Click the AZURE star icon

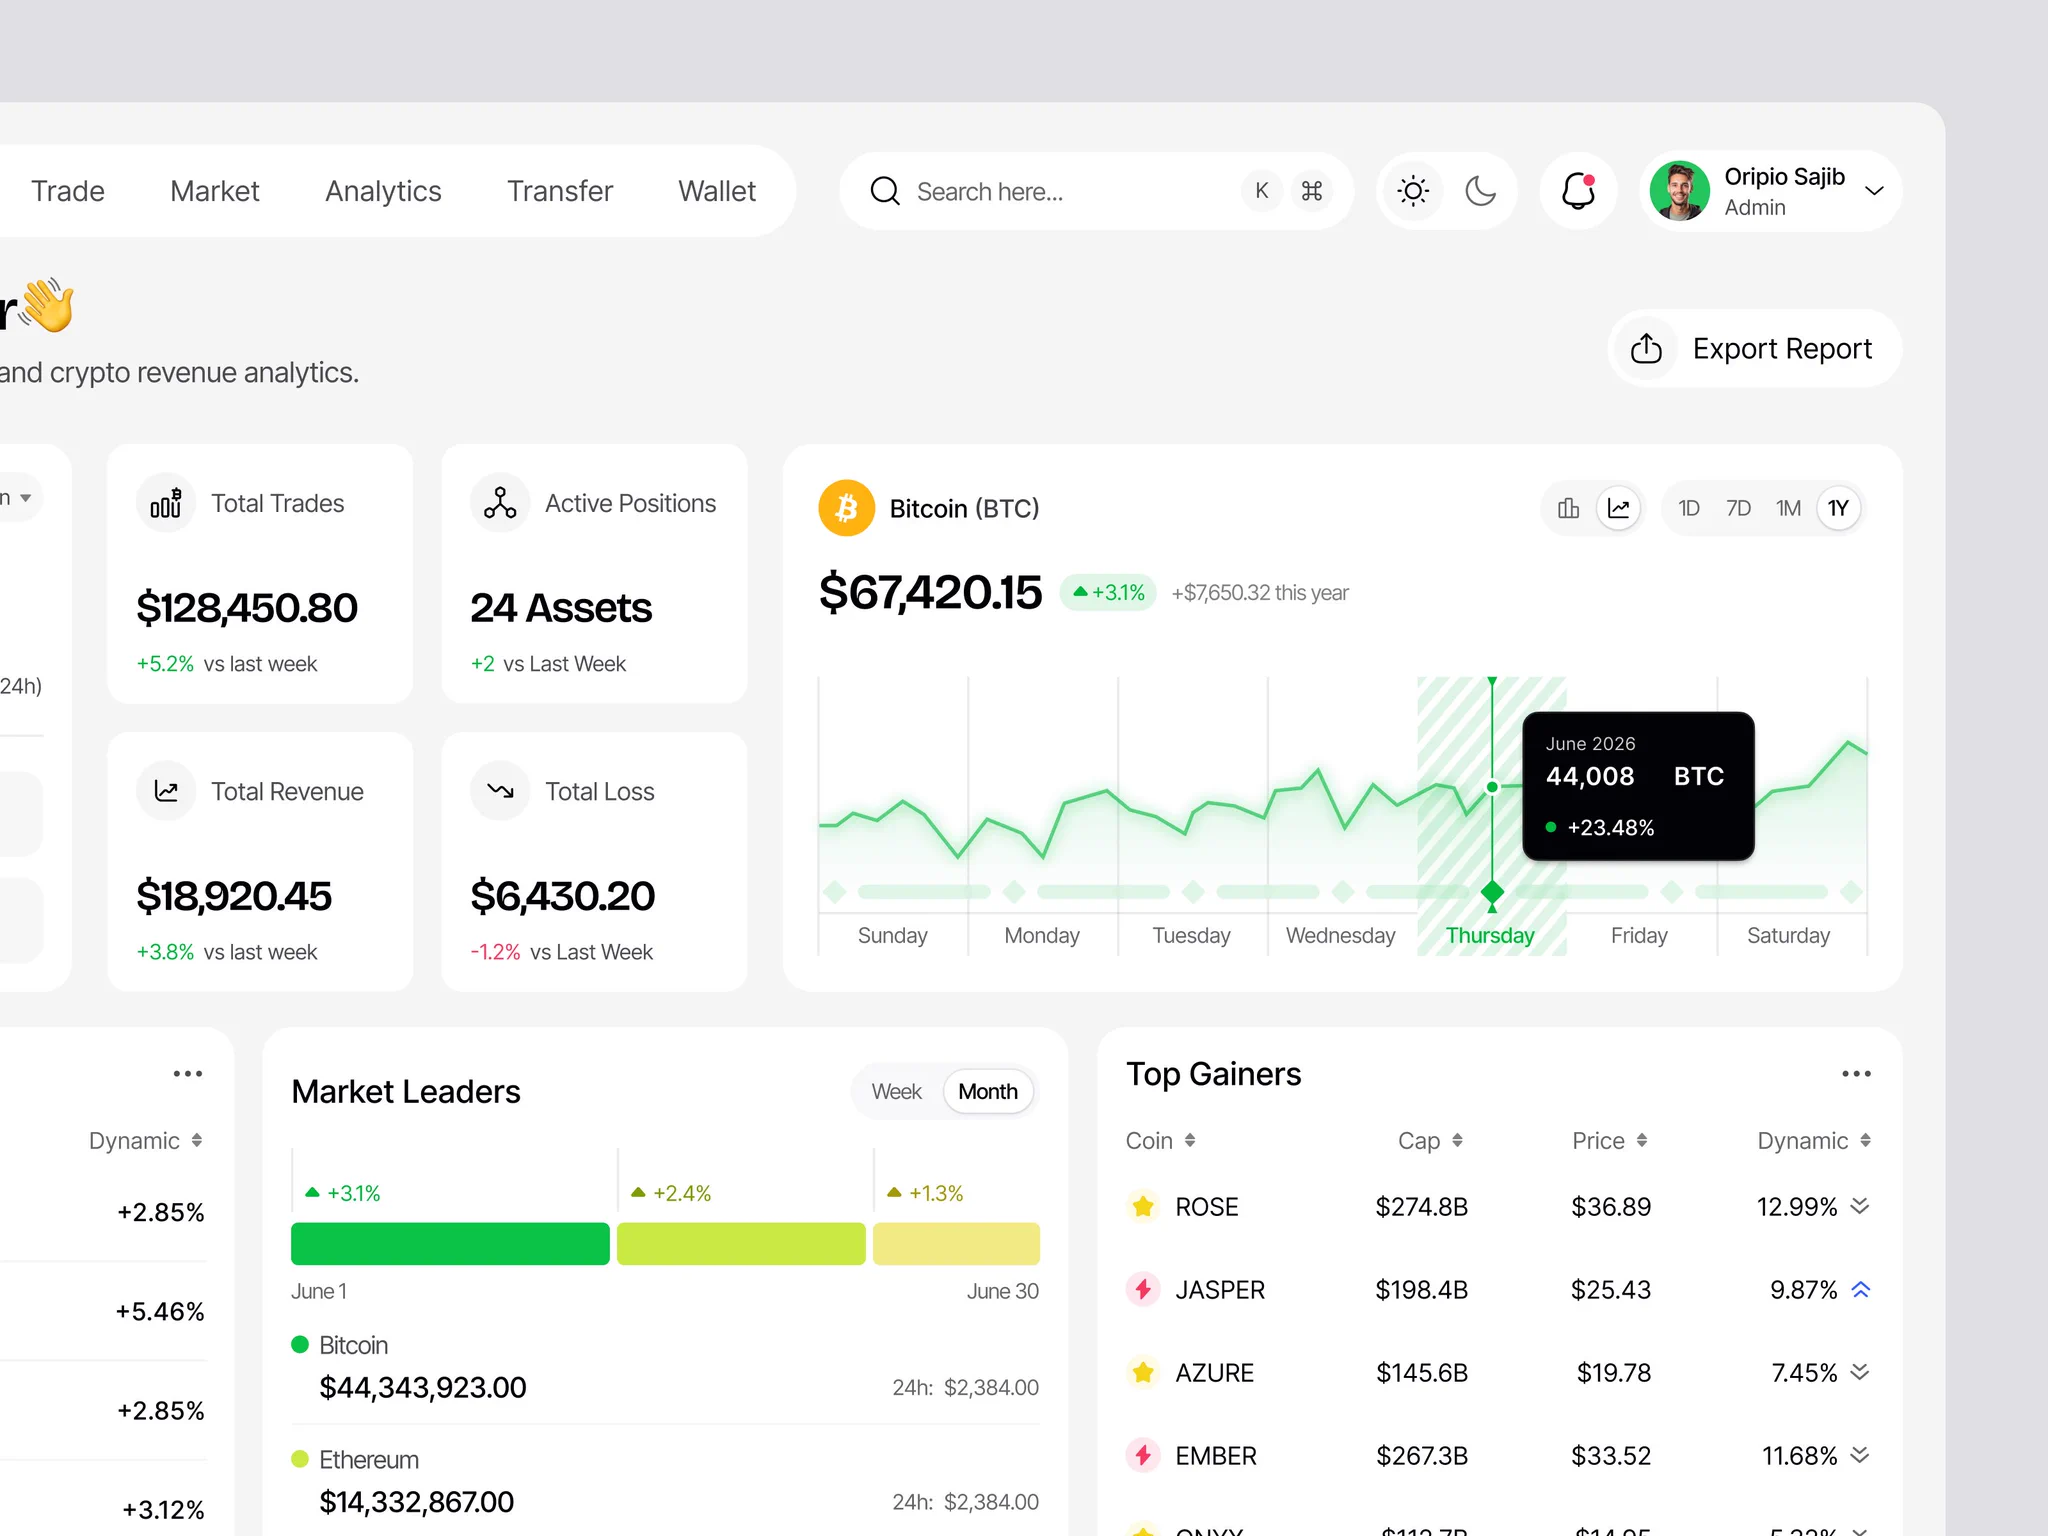[x=1143, y=1372]
